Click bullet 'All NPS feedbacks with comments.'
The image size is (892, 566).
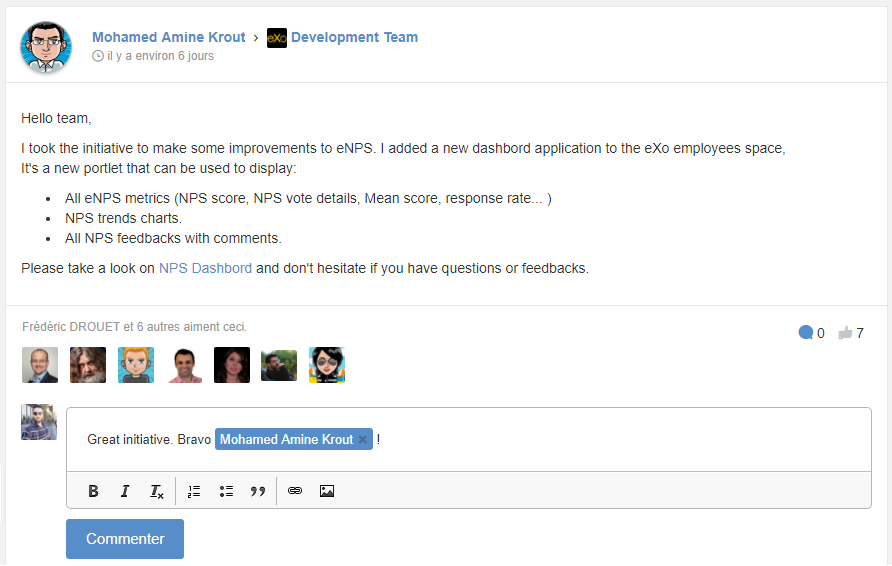(173, 238)
